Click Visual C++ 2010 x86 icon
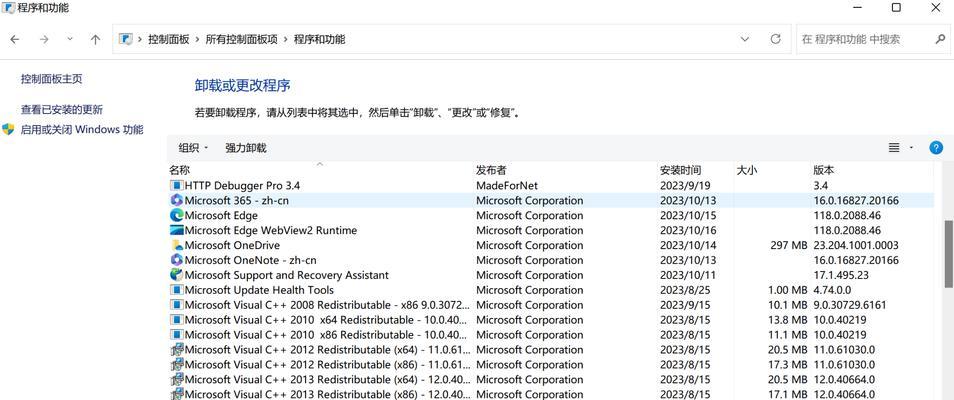Screen dimensions: 954x400 pyautogui.click(x=176, y=335)
